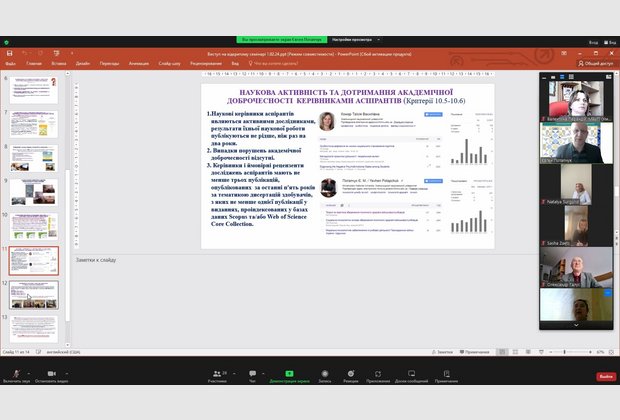Viewport: 620px width, 420px height.
Task: Switch to Reading view icon
Action: coord(528,352)
